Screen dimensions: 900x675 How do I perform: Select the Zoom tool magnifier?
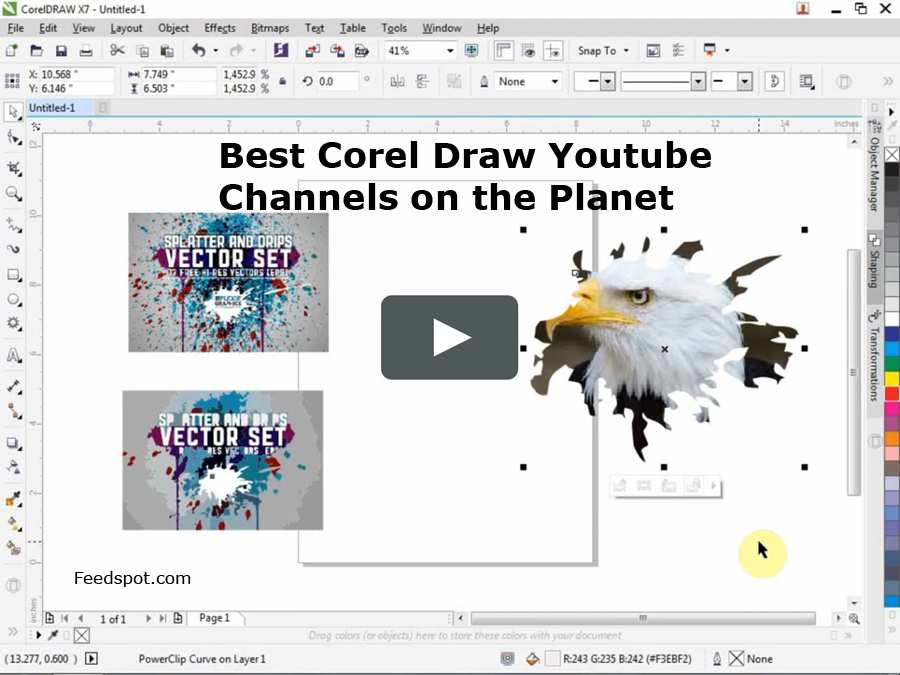pos(13,194)
